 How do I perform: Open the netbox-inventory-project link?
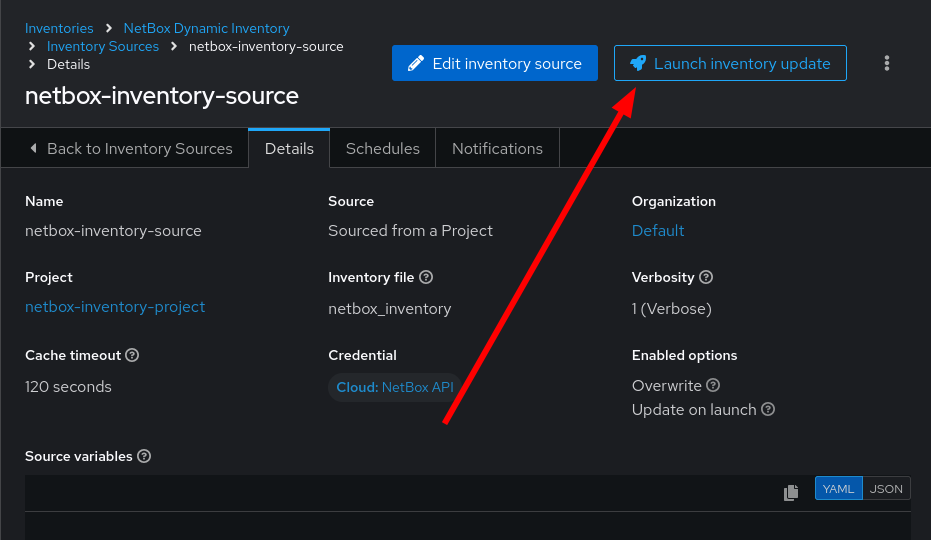pos(115,307)
